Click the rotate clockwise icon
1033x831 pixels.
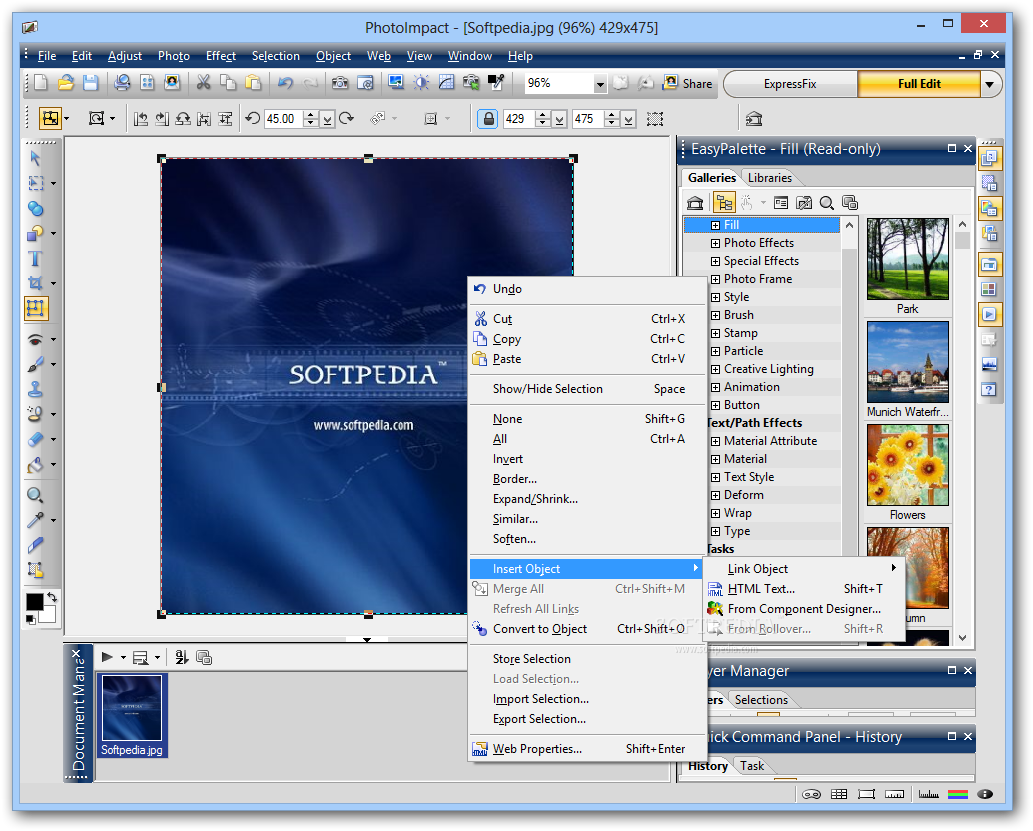coord(347,119)
